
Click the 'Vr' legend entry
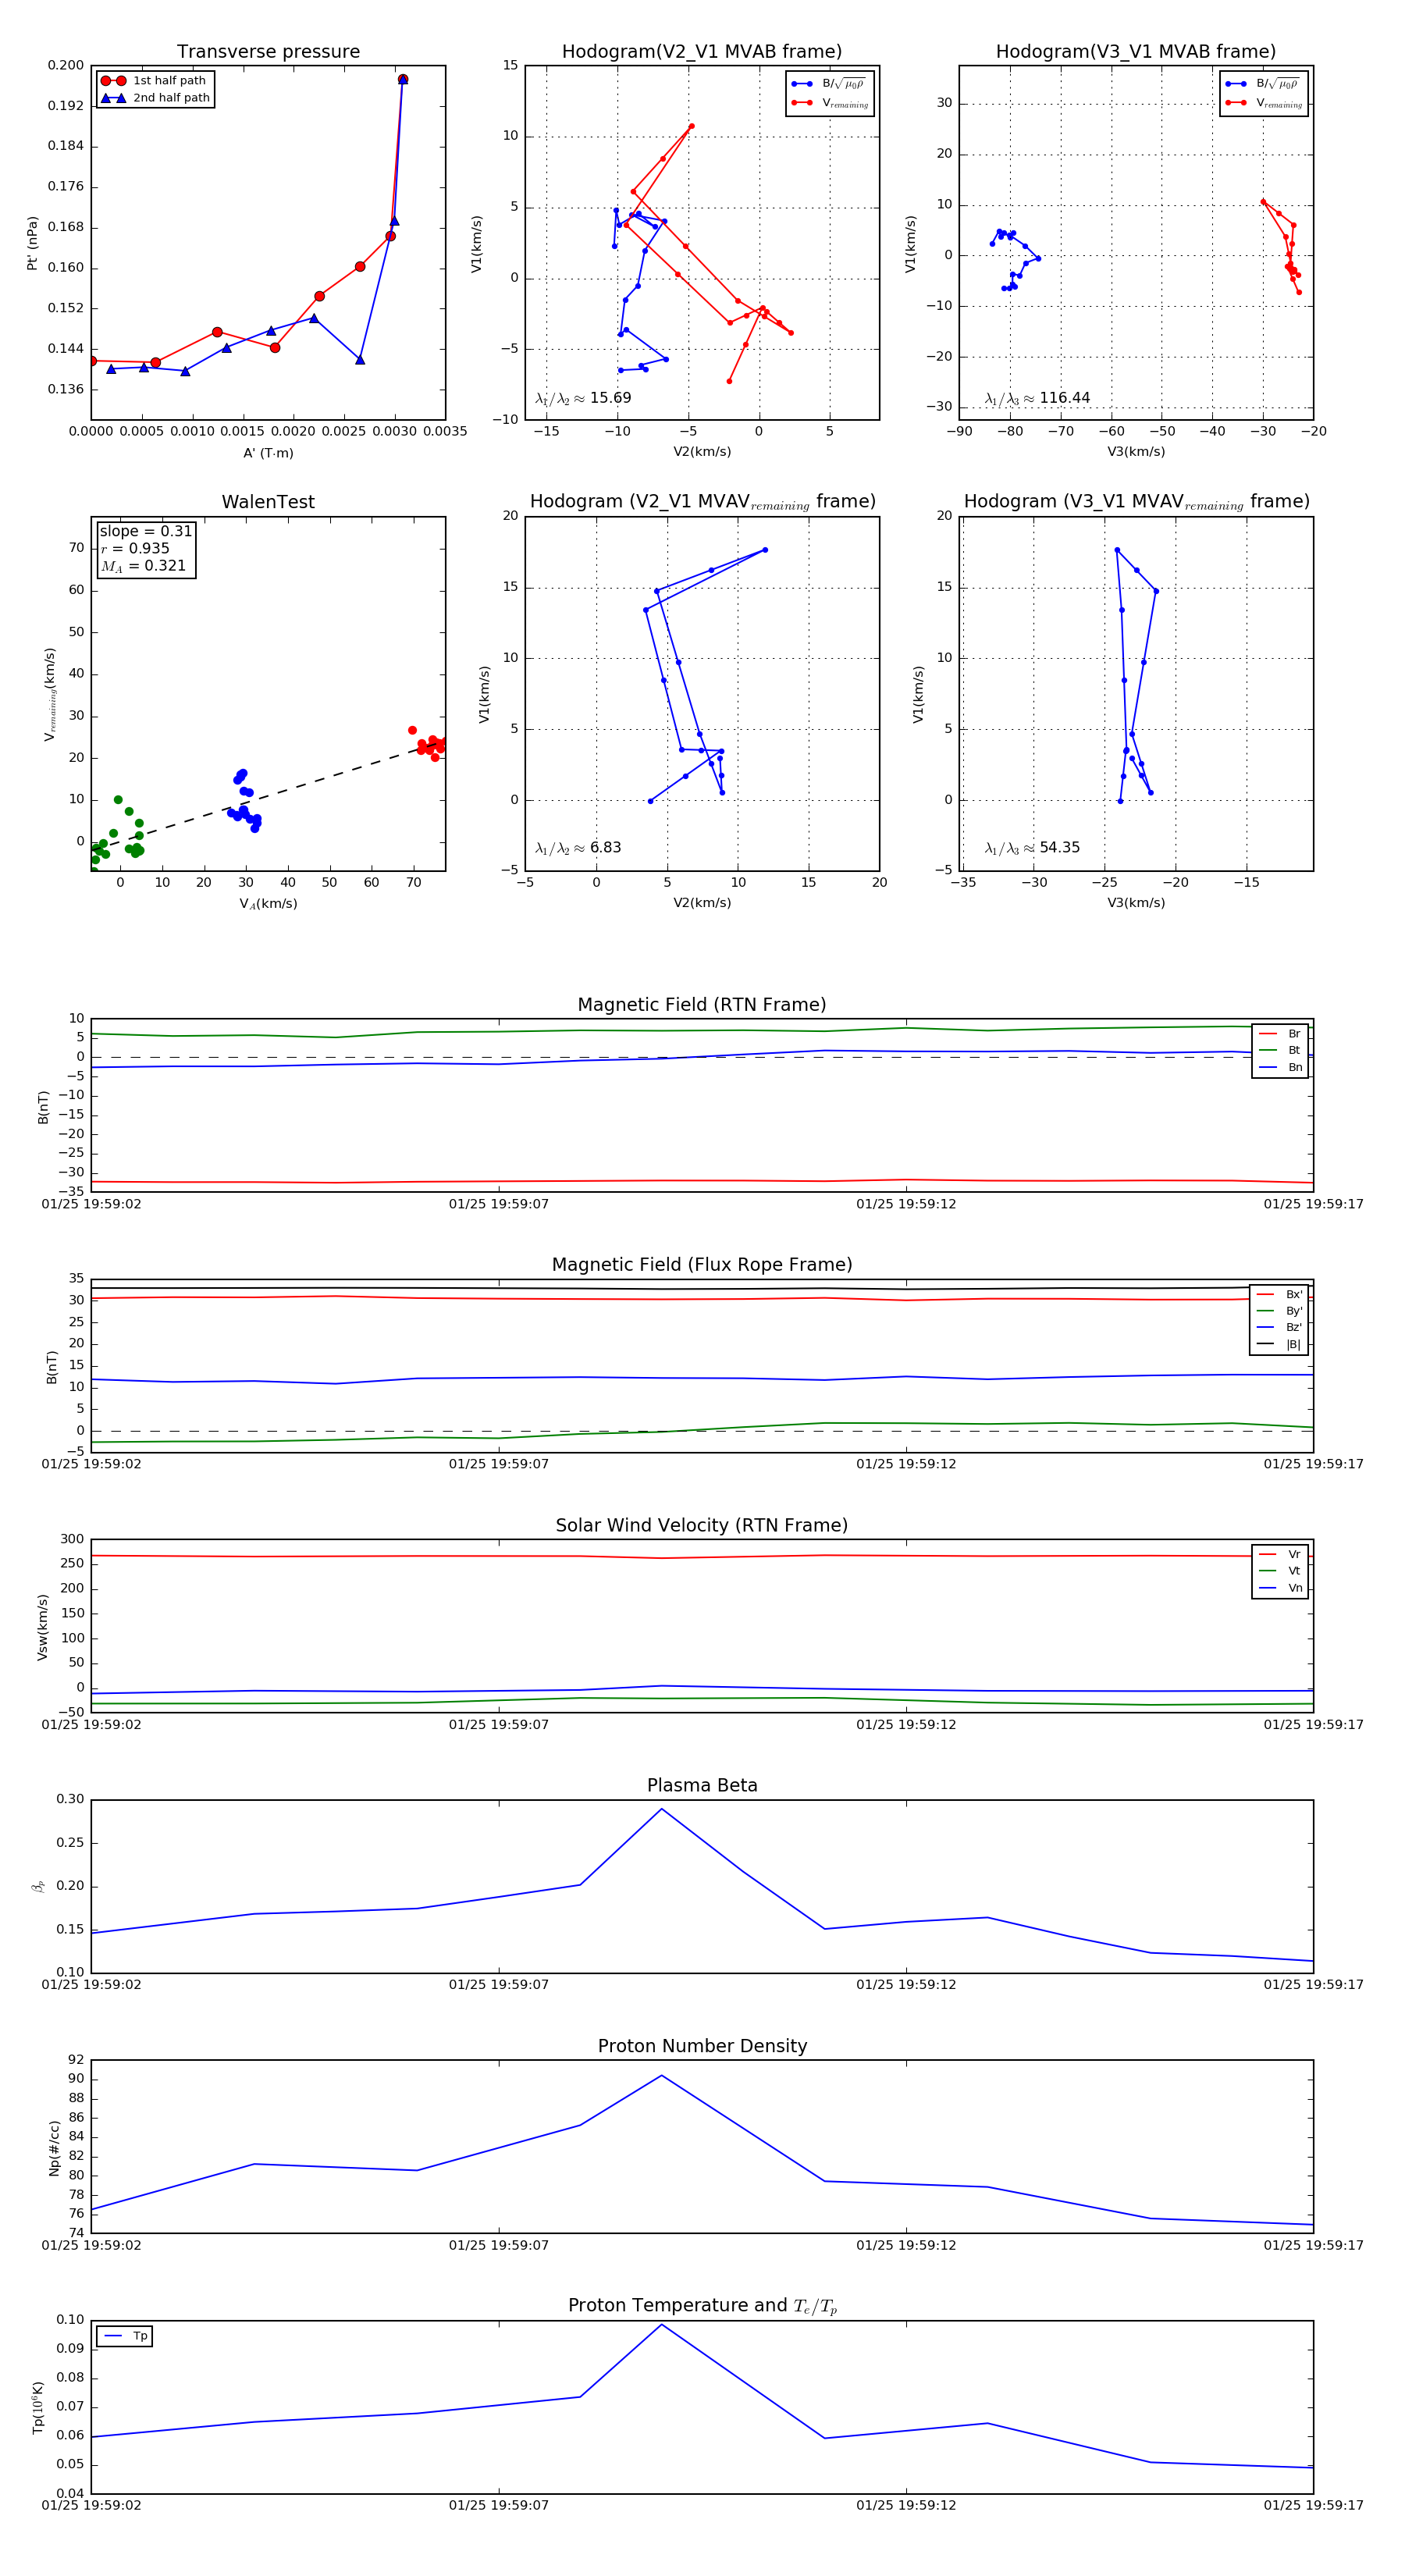(x=1280, y=1554)
